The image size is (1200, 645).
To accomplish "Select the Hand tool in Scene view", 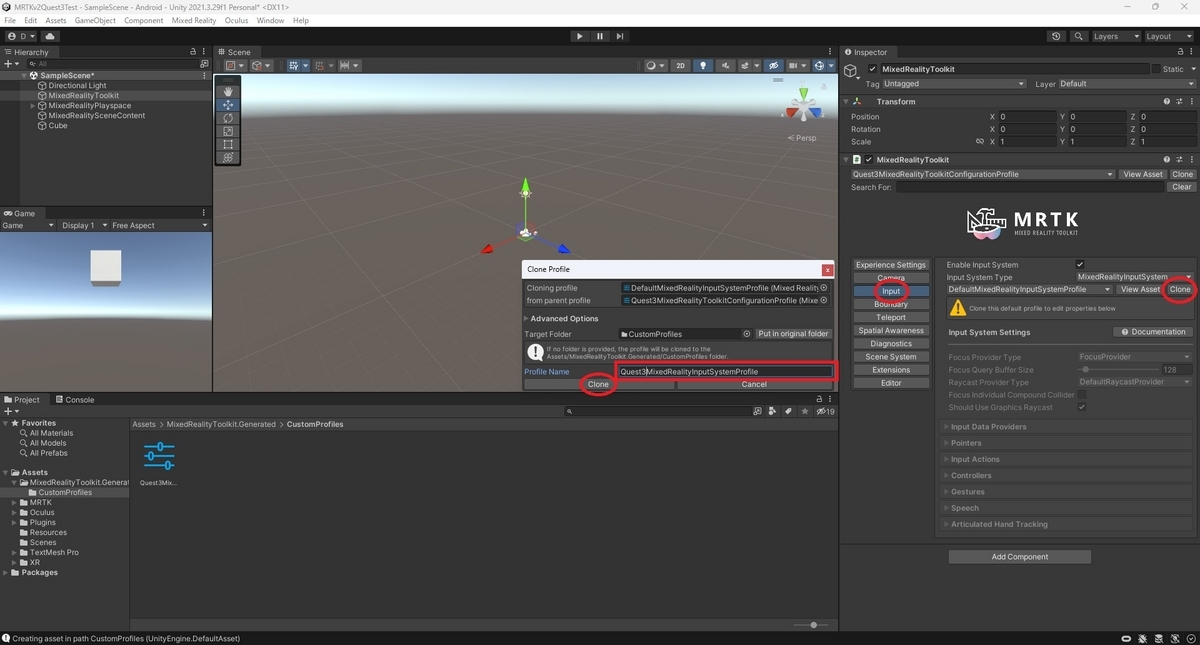I will pos(228,92).
